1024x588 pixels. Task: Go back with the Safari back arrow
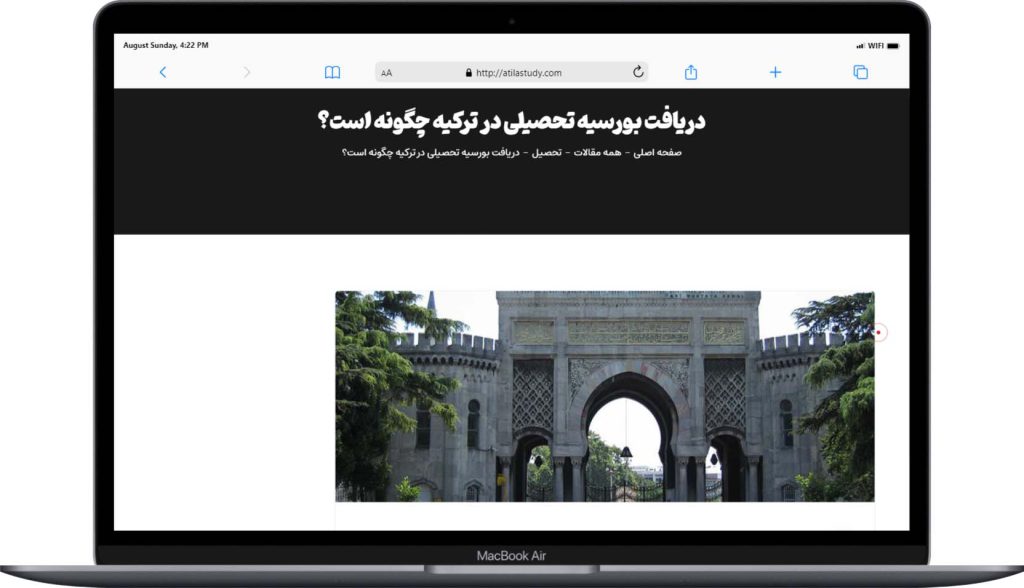(163, 72)
